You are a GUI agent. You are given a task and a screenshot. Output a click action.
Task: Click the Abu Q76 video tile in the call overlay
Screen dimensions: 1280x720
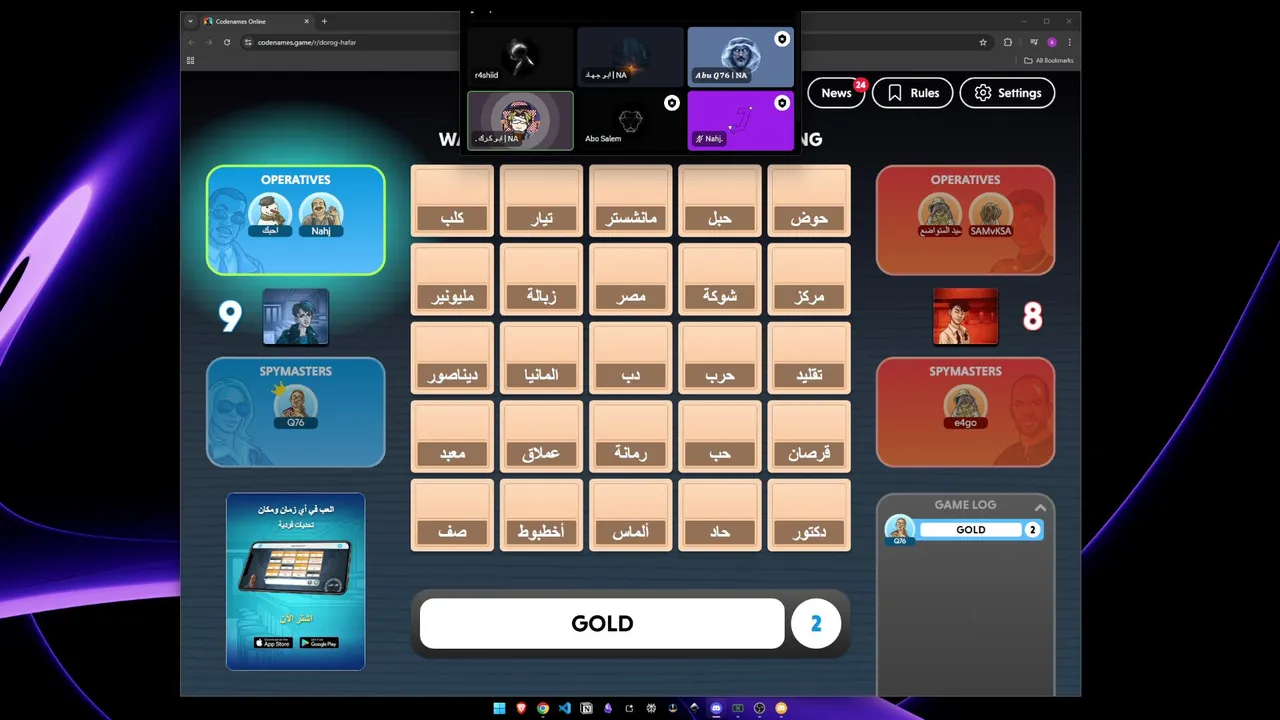[x=740, y=56]
